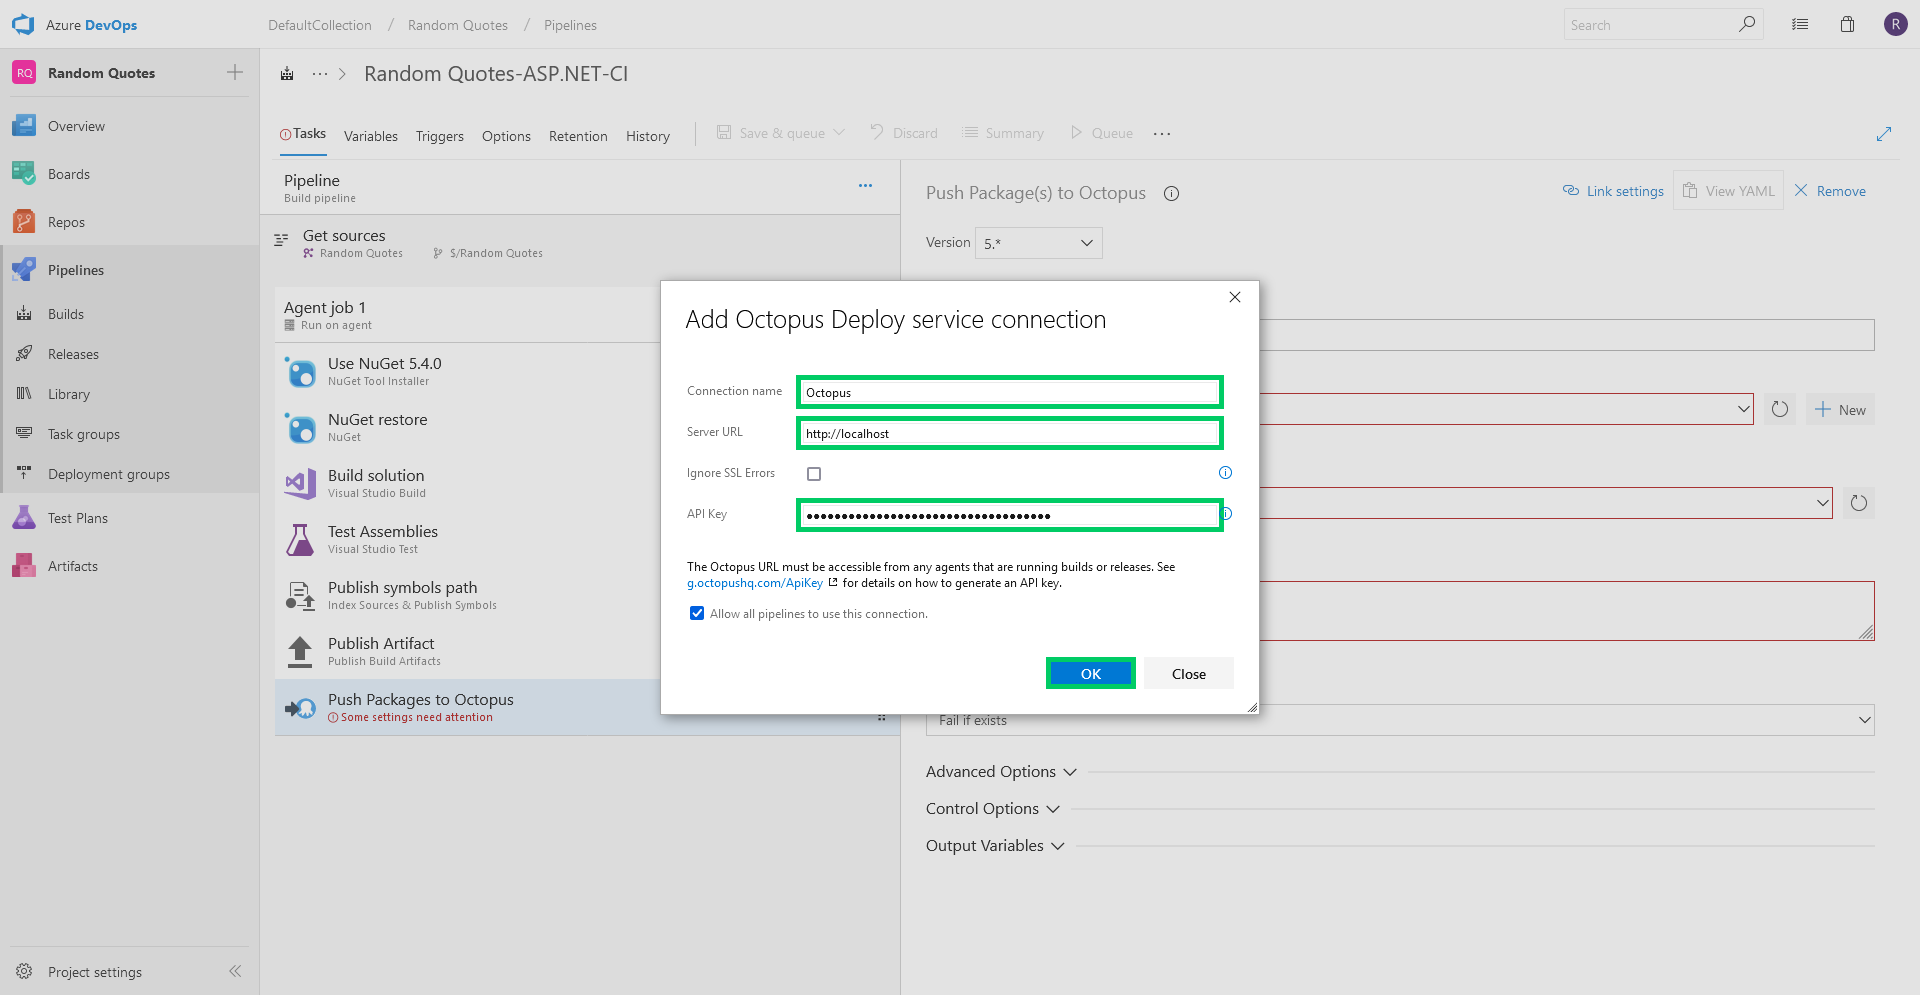Open the Boards sidebar section
This screenshot has width=1920, height=995.
pos(69,174)
